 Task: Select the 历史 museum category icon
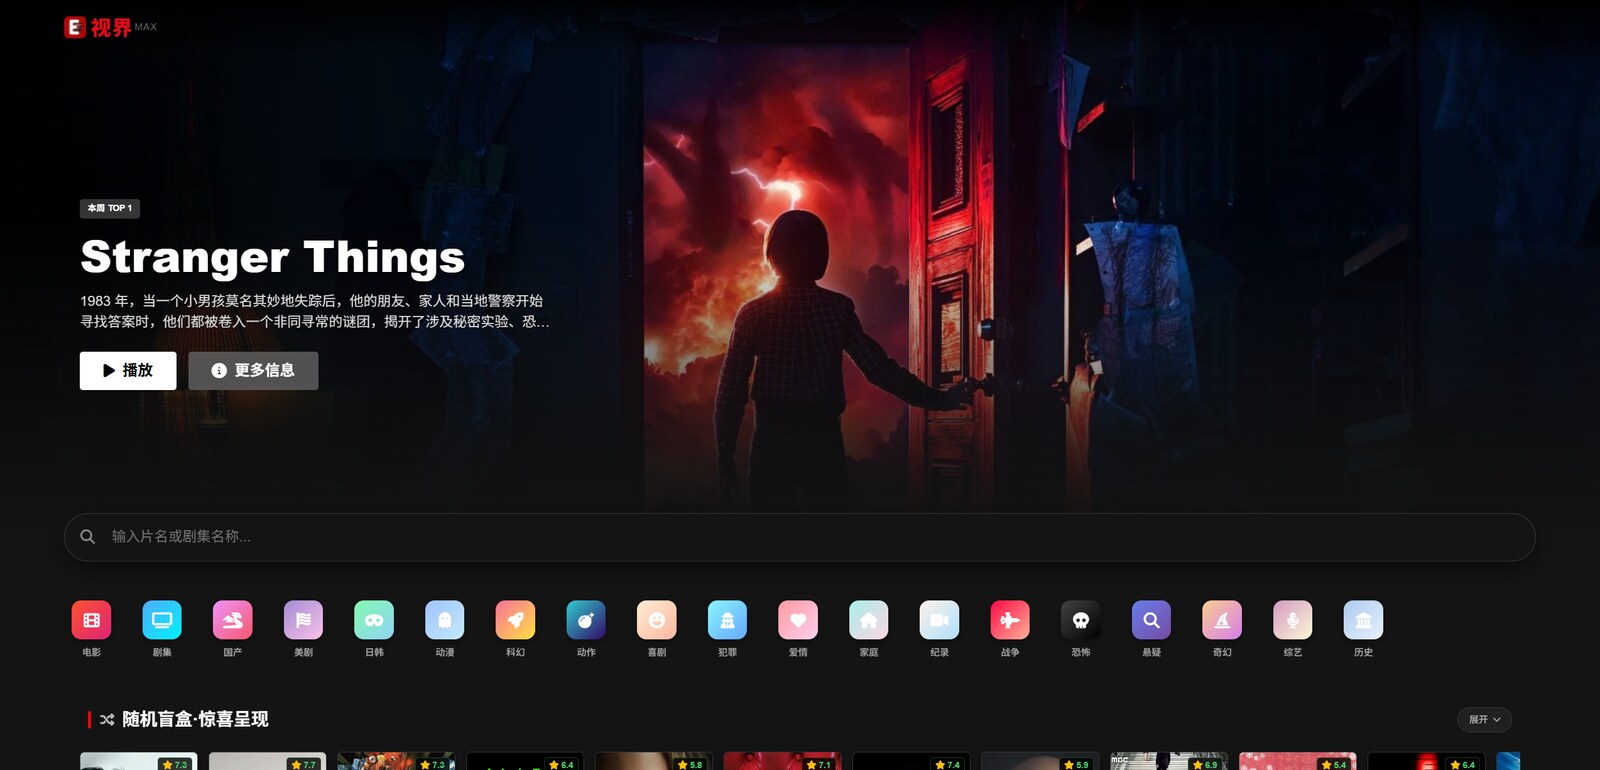(x=1363, y=620)
